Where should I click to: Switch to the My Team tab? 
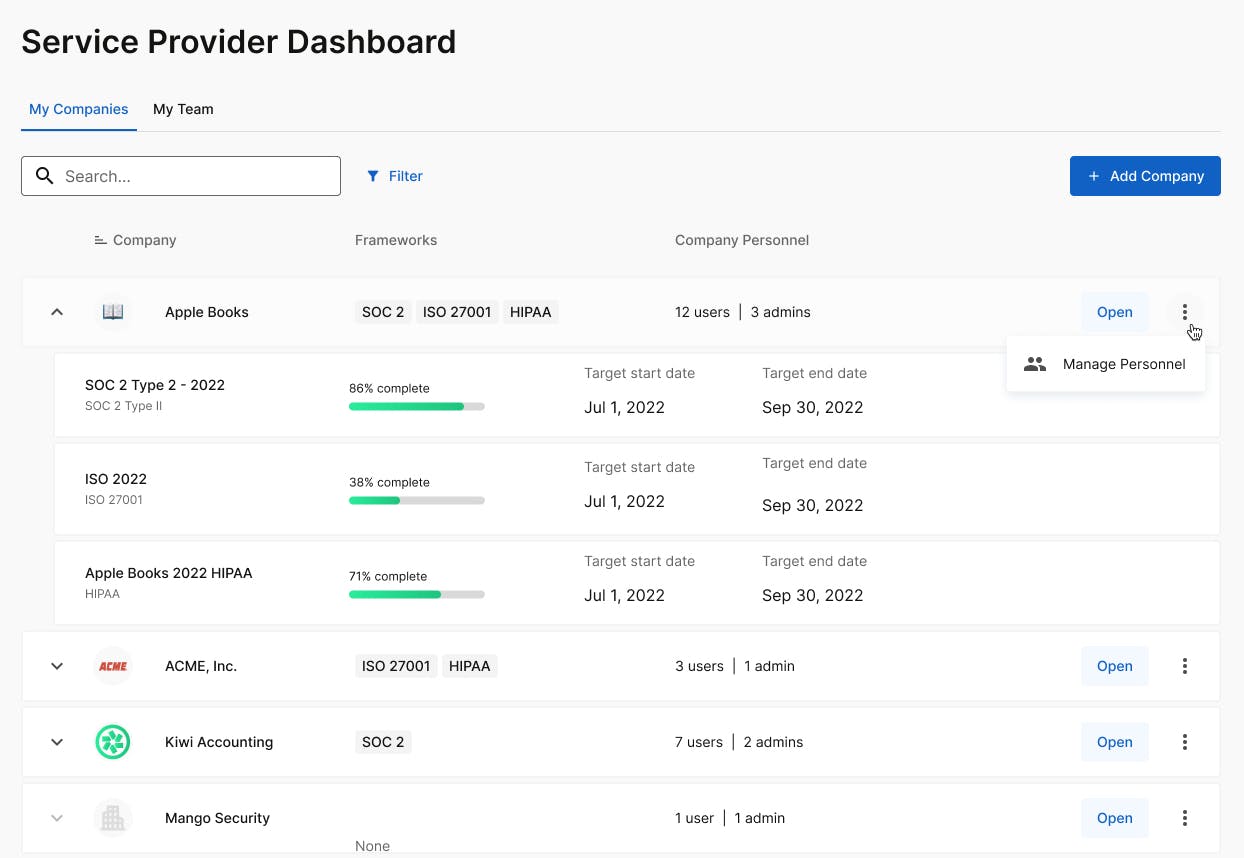click(183, 109)
